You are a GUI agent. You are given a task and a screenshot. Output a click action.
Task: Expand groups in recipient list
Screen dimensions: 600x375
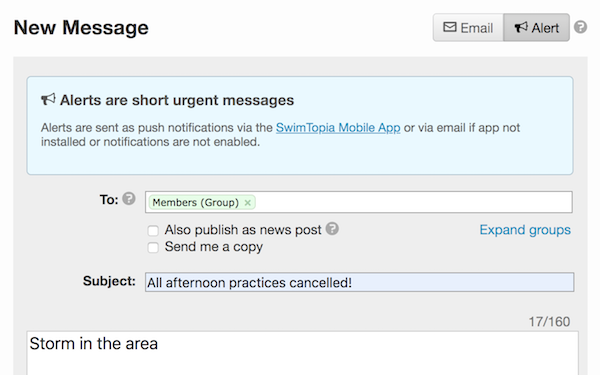[525, 230]
